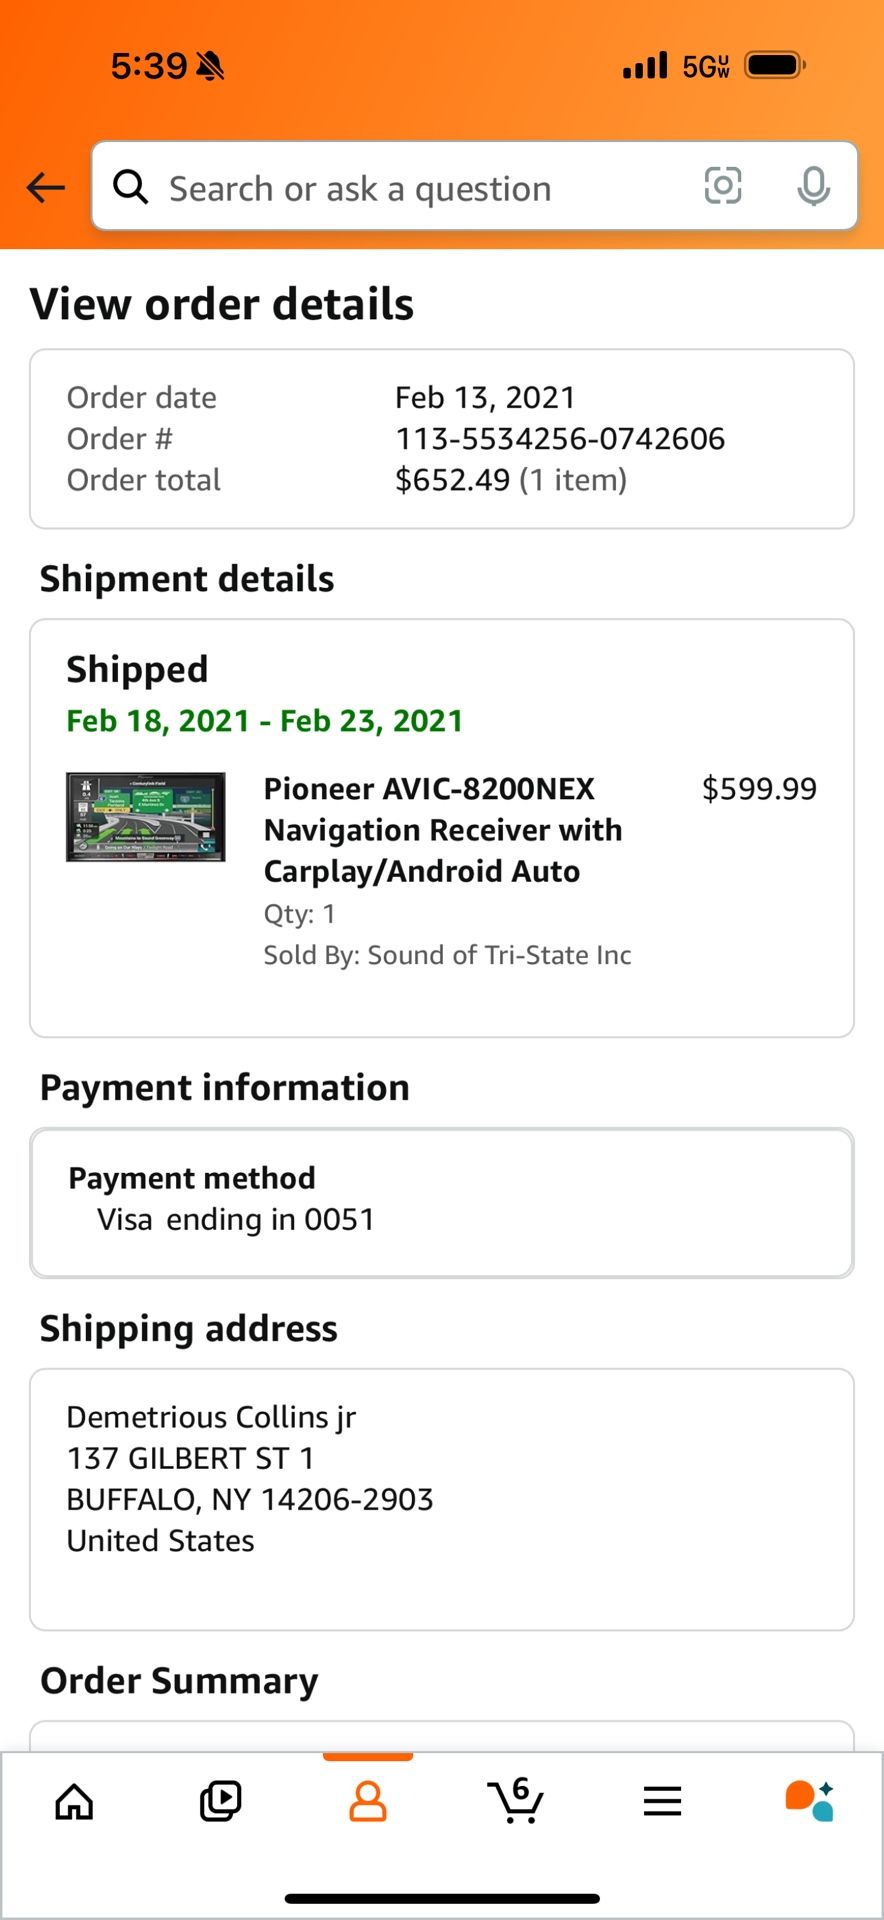Screen dimensions: 884x1920
Task: Tap the iOS home indicator bar
Action: [442, 1898]
